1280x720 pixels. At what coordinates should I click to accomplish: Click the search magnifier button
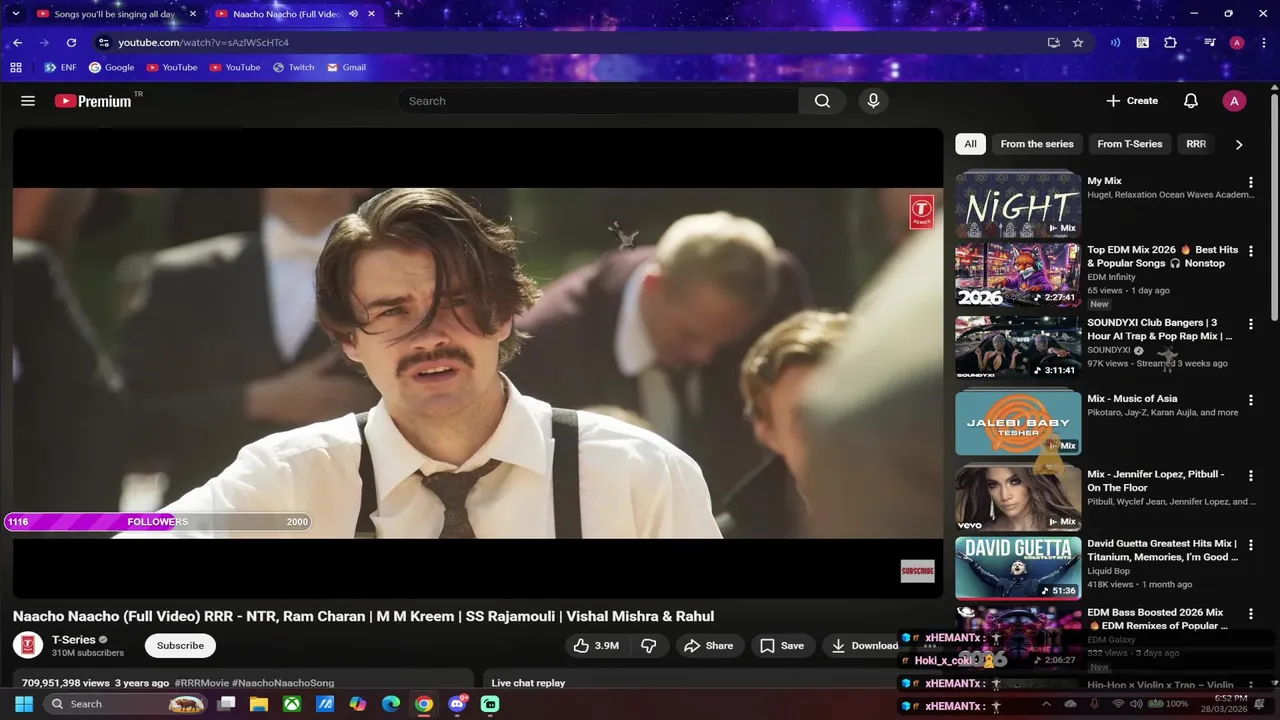click(x=822, y=101)
